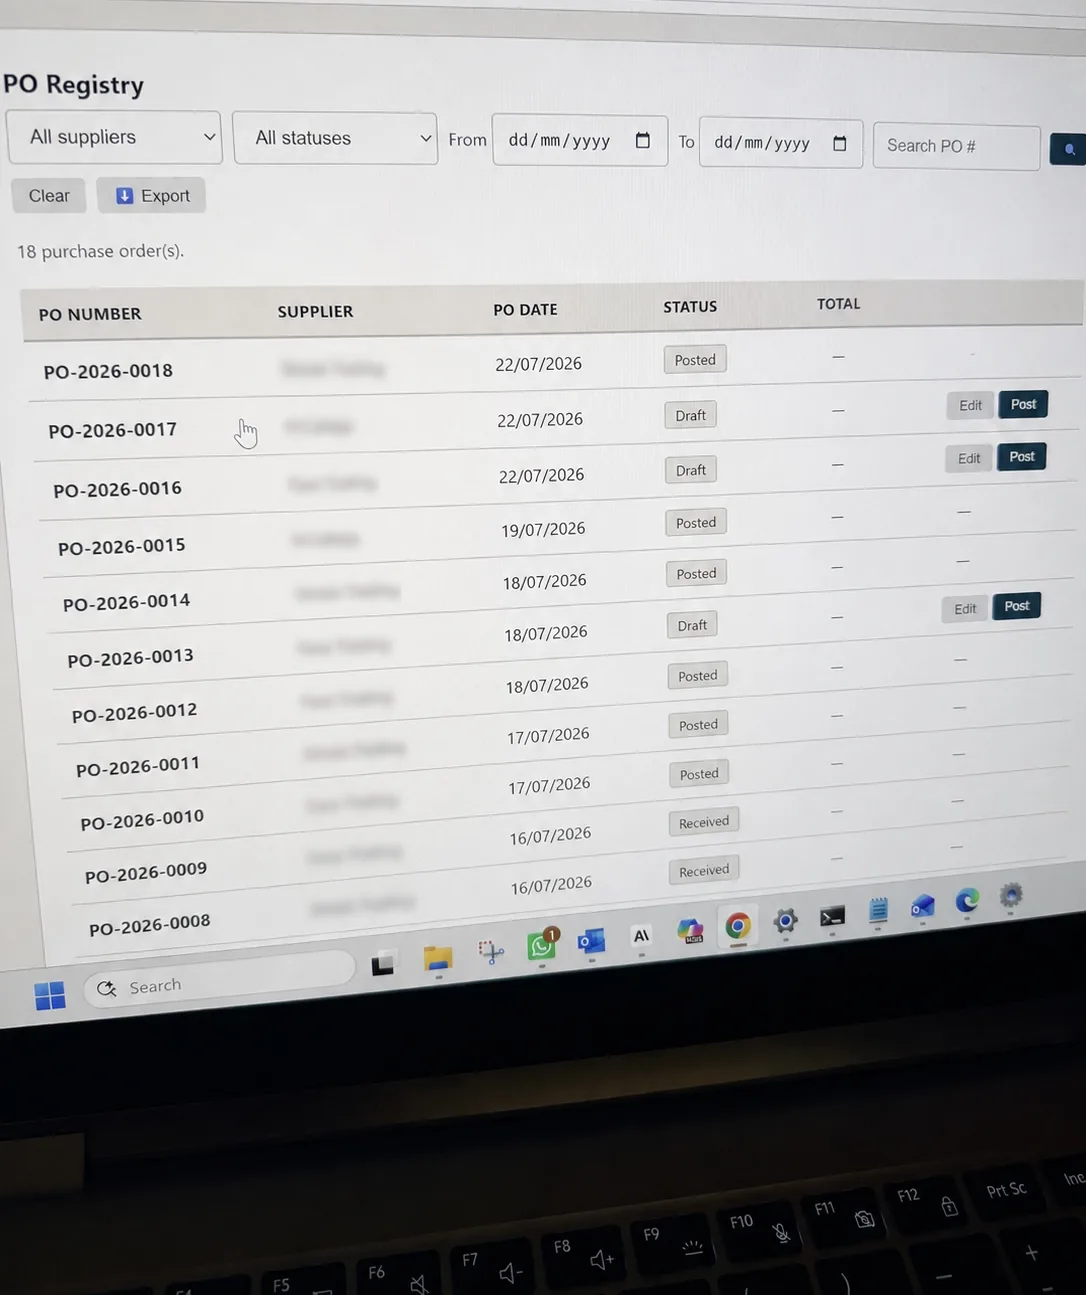
Task: Click Draft status badge of PO-2026-0017
Action: click(690, 415)
